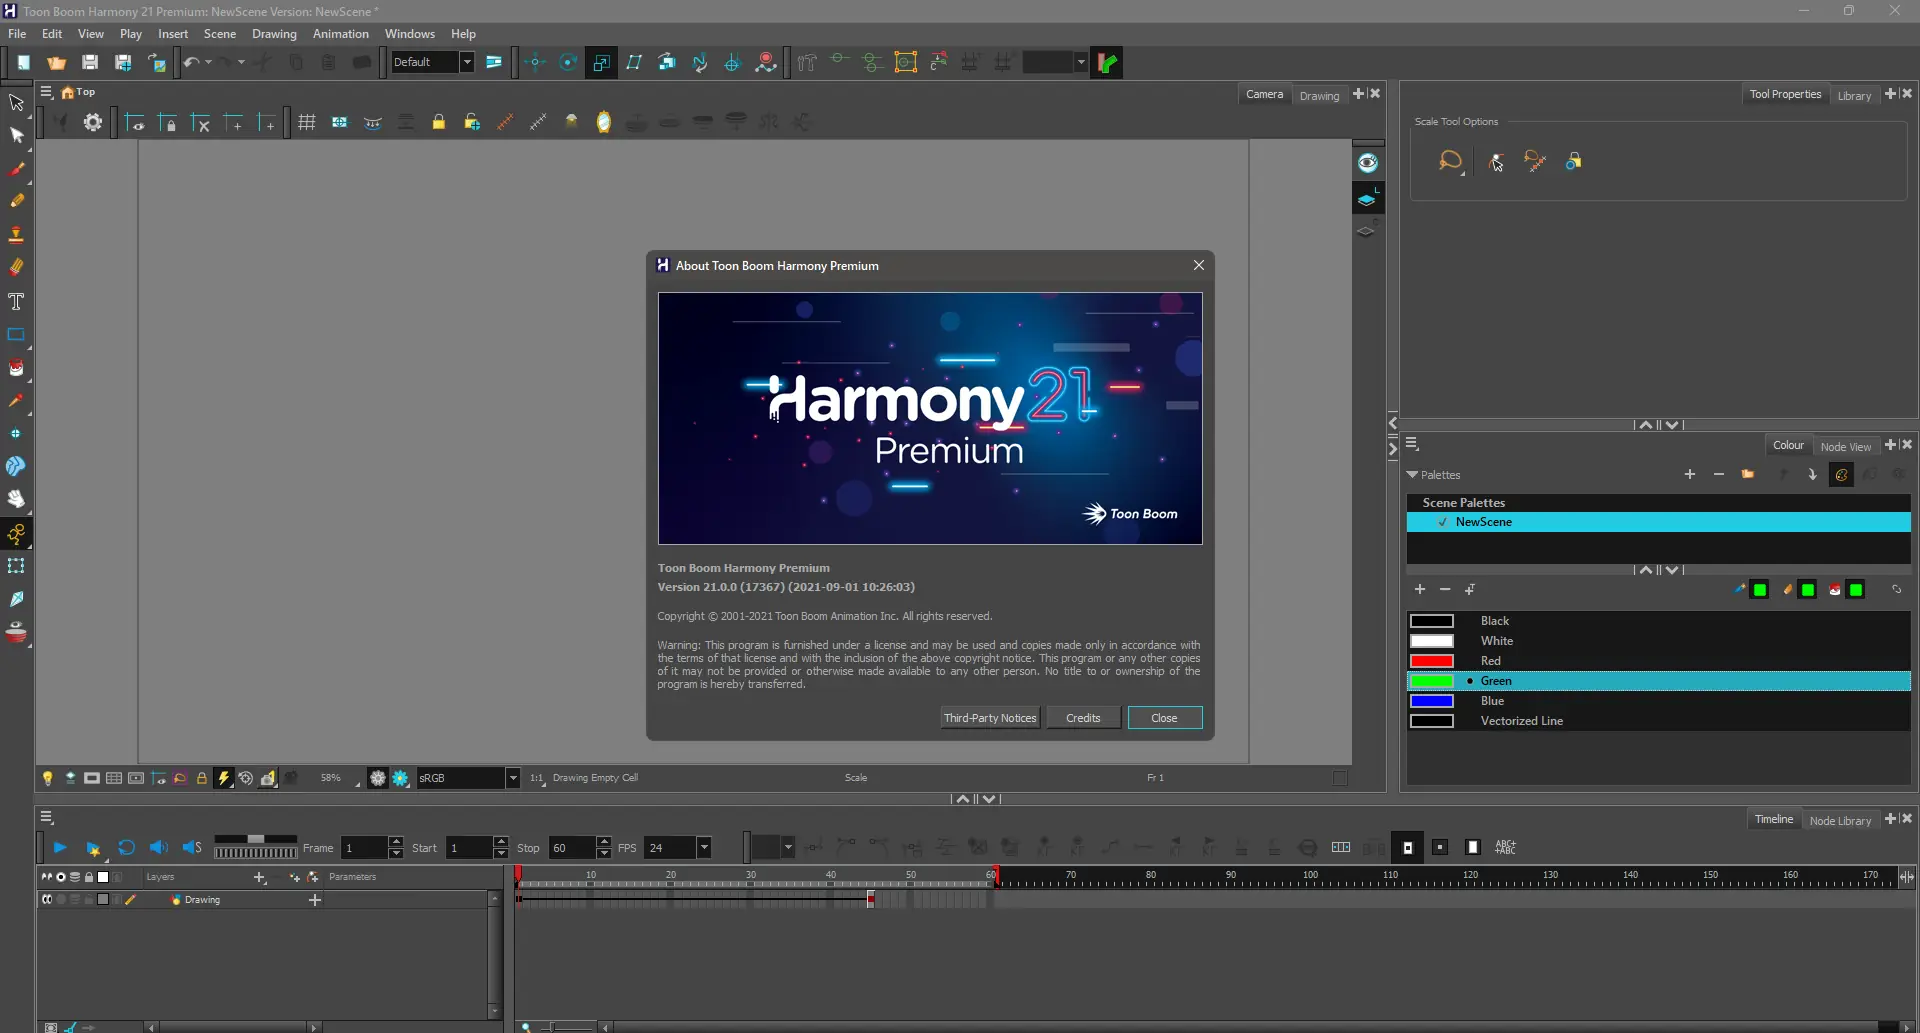Click the Add Layers plus icon in Timeline
The height and width of the screenshot is (1033, 1920).
click(x=260, y=877)
